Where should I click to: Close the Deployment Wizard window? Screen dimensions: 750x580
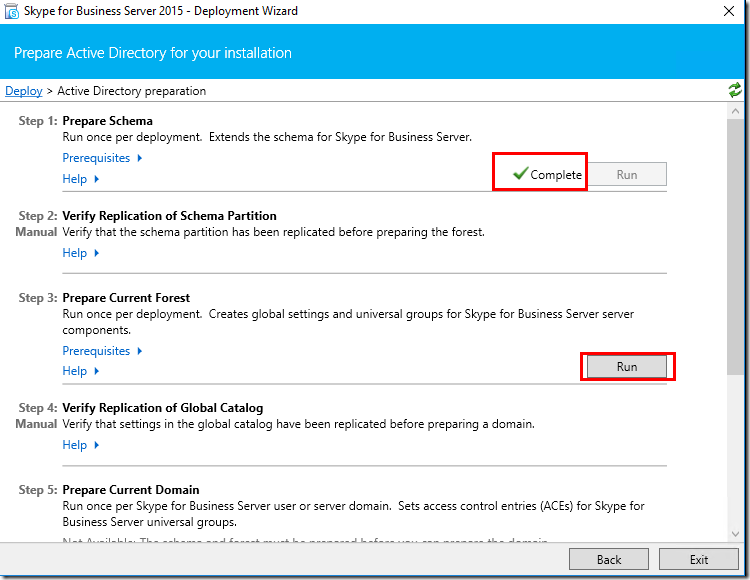point(728,11)
